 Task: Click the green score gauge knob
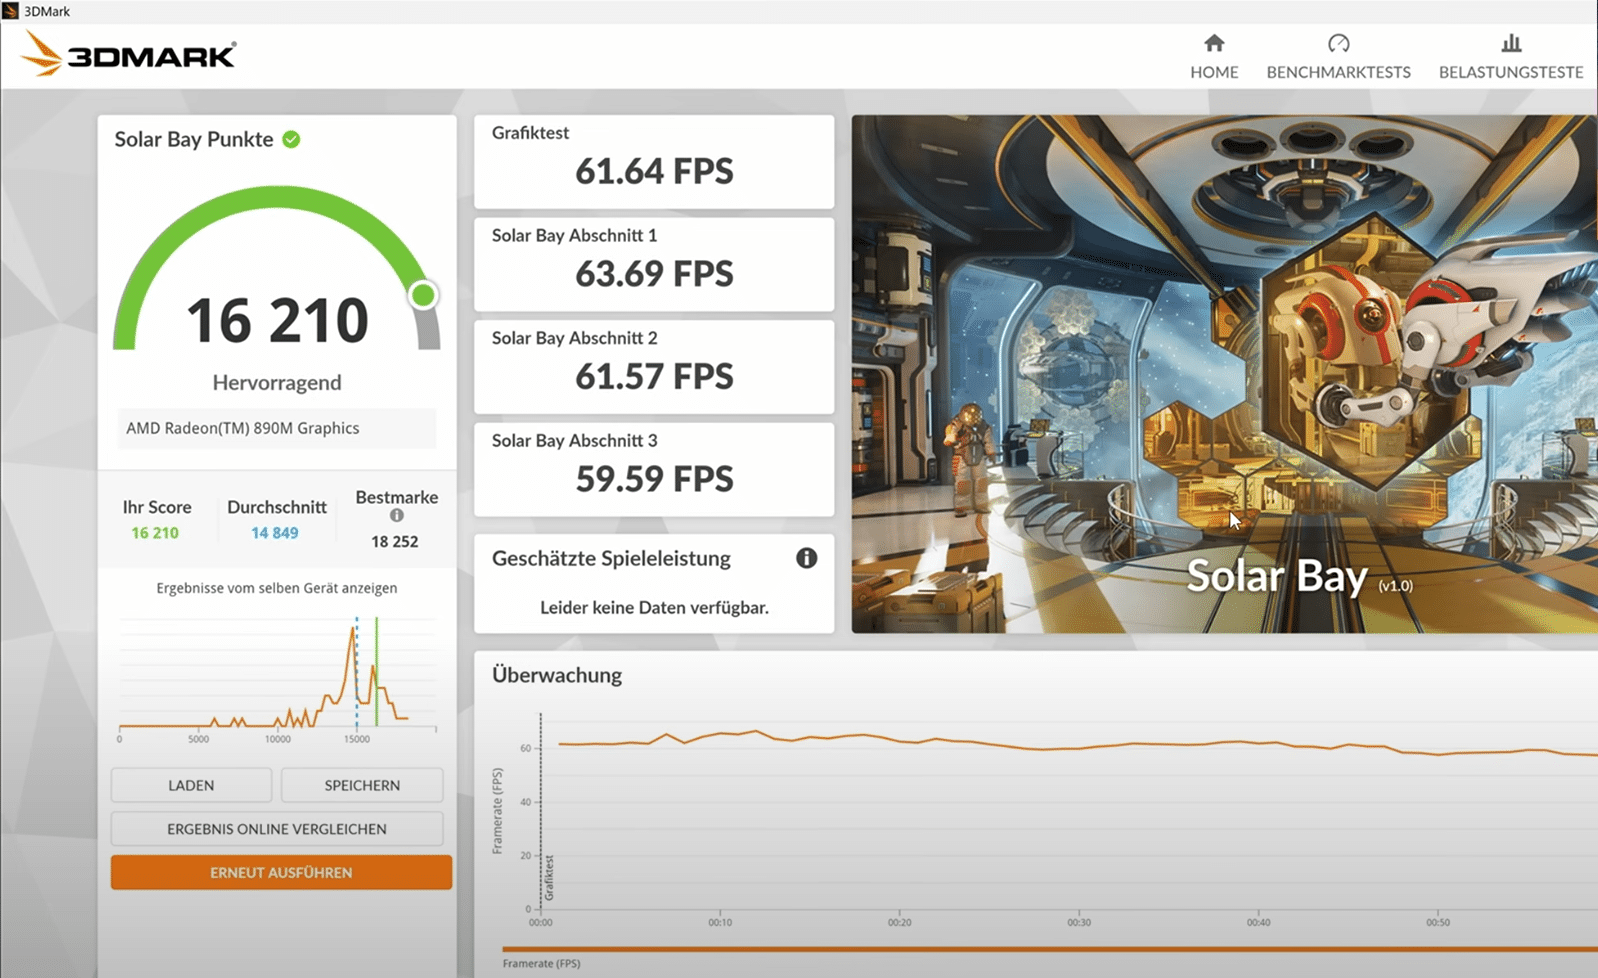click(x=423, y=295)
